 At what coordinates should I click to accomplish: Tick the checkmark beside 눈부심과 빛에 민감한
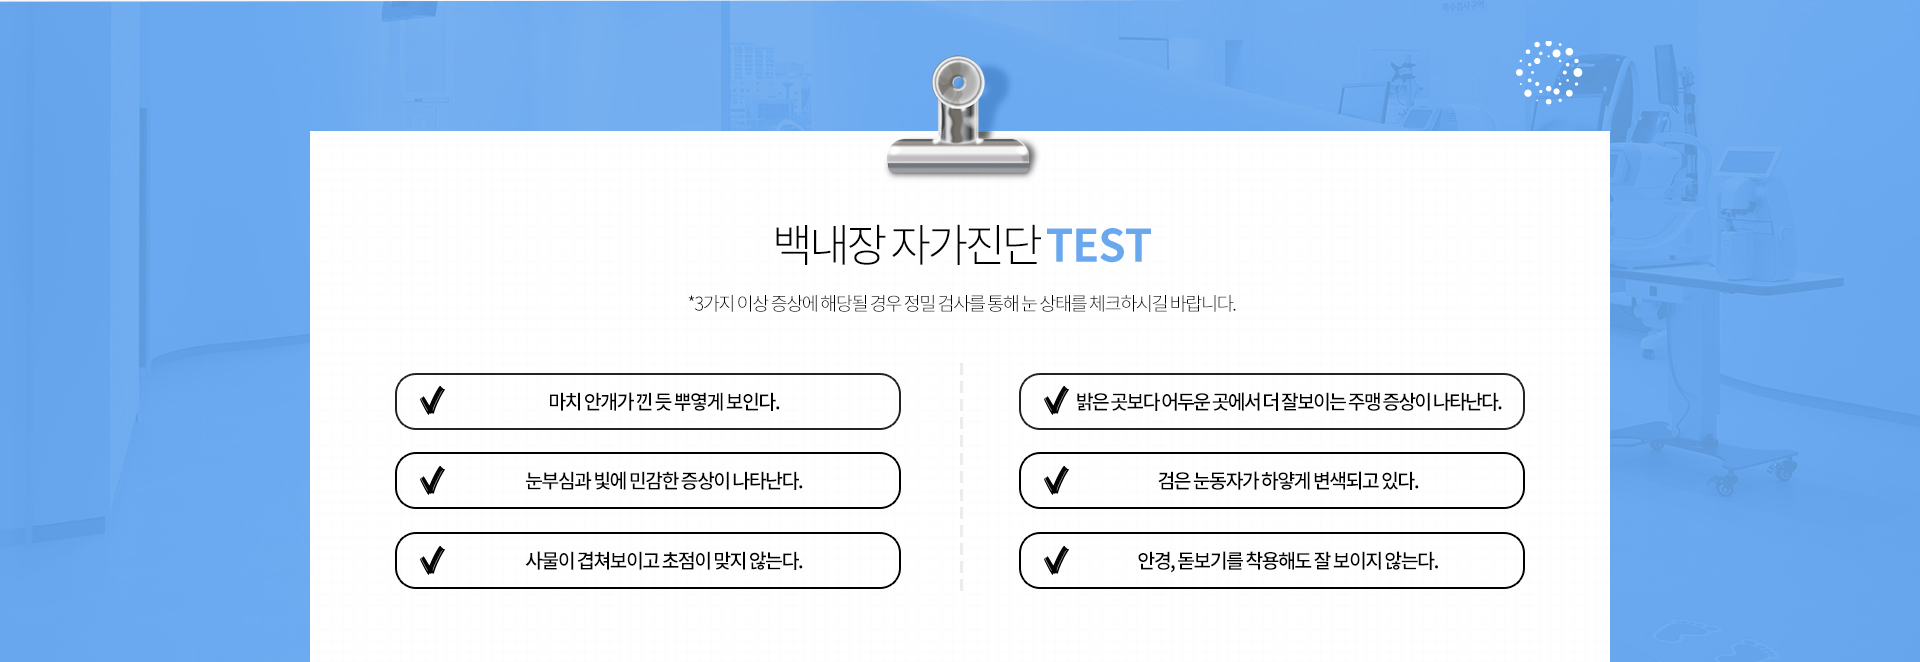point(432,481)
